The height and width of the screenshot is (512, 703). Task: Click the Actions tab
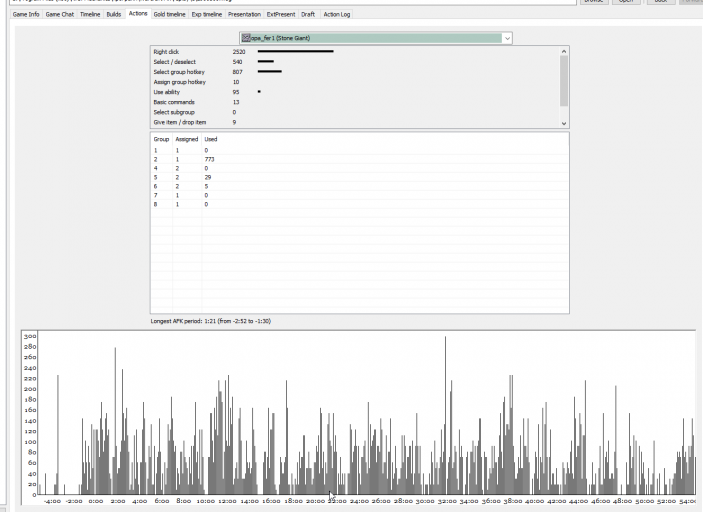click(138, 13)
